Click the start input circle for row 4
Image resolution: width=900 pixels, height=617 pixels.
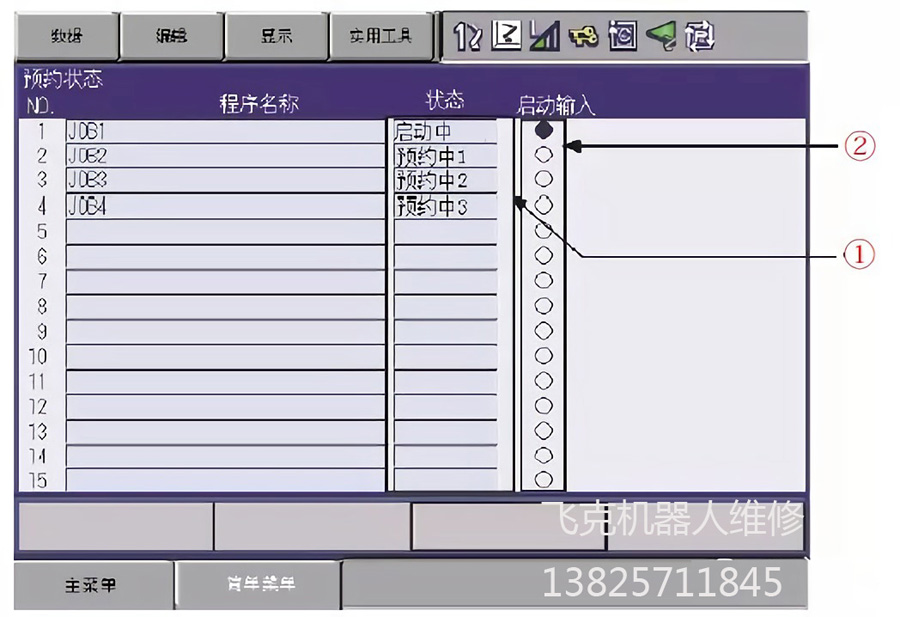(x=544, y=204)
